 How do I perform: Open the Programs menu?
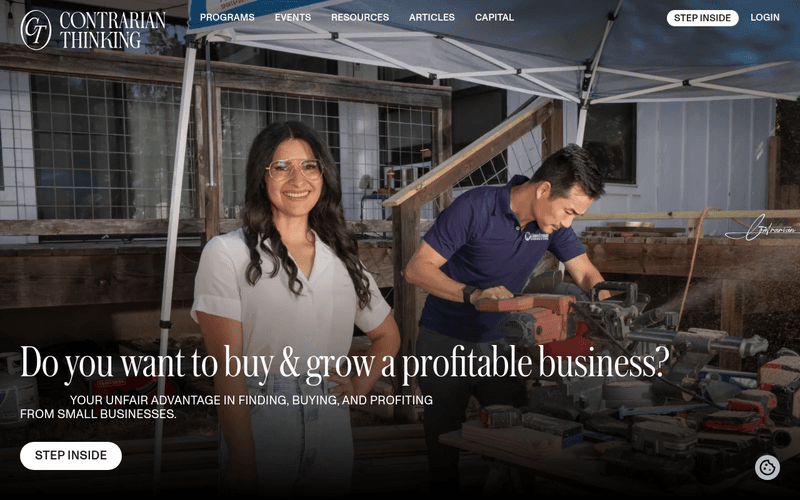click(x=227, y=17)
